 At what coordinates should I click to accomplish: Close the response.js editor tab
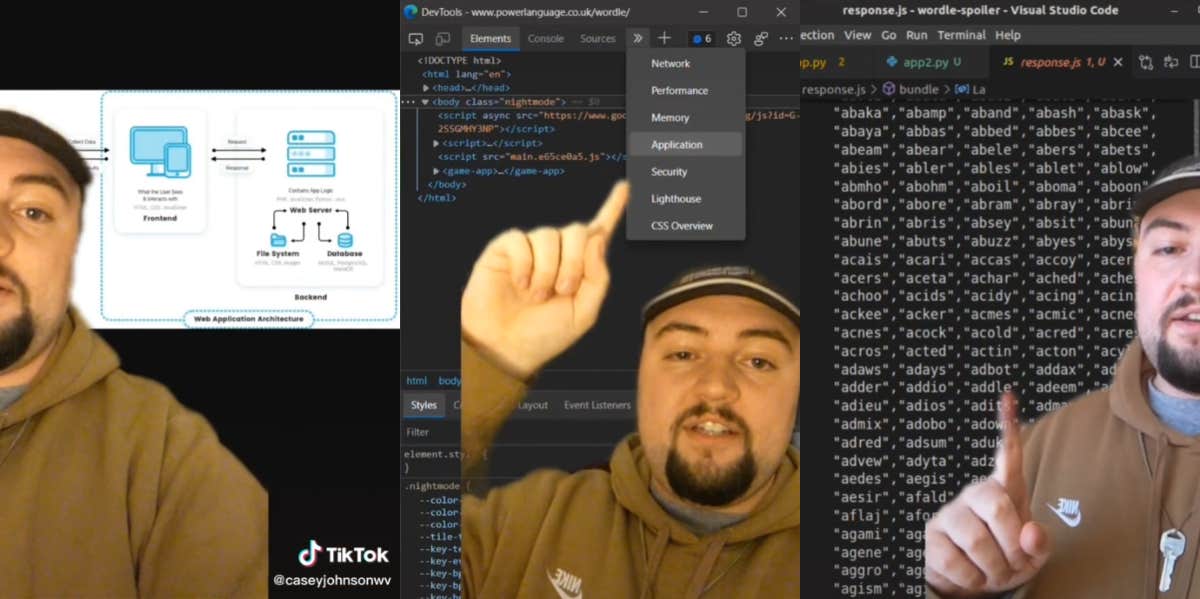tap(1118, 62)
